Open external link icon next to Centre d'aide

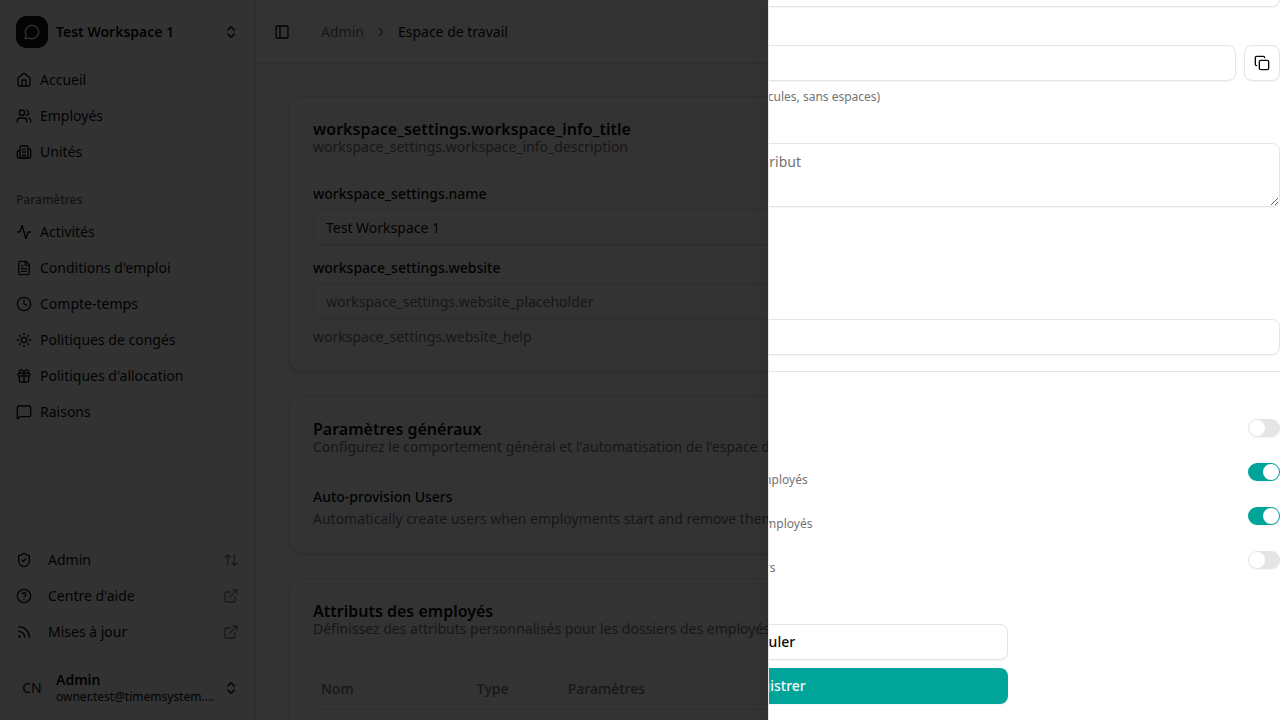[231, 596]
